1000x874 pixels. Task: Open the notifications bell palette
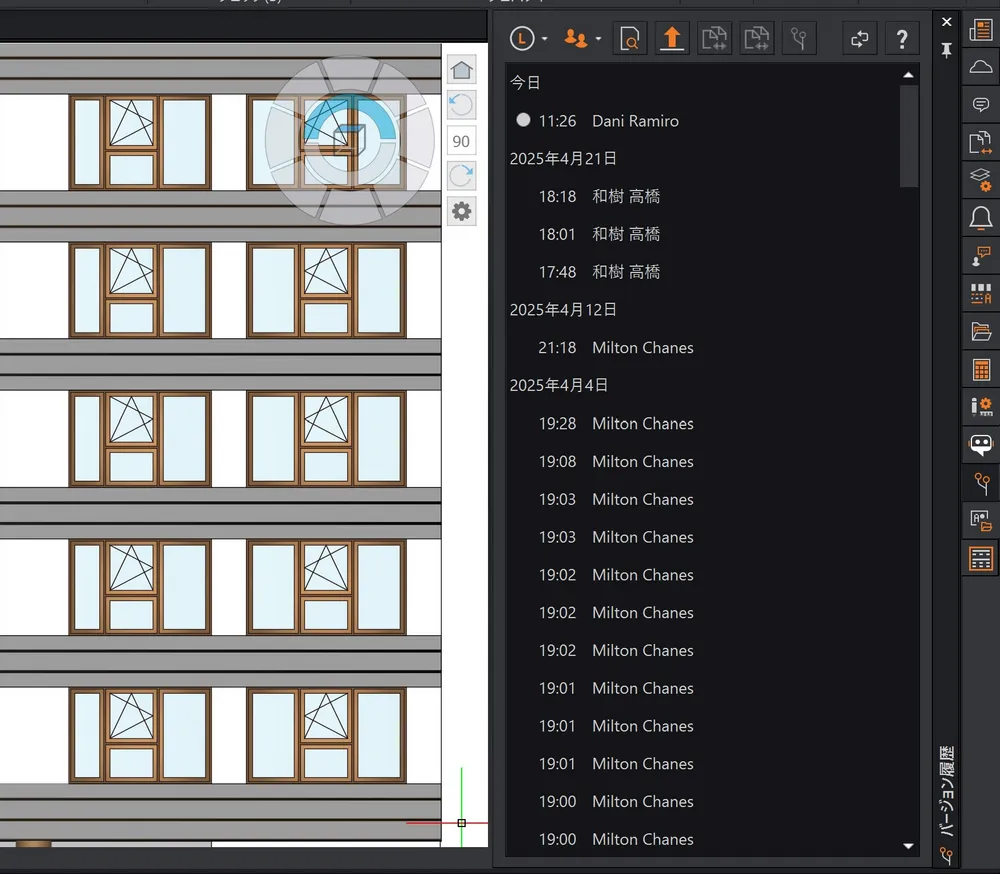[980, 218]
